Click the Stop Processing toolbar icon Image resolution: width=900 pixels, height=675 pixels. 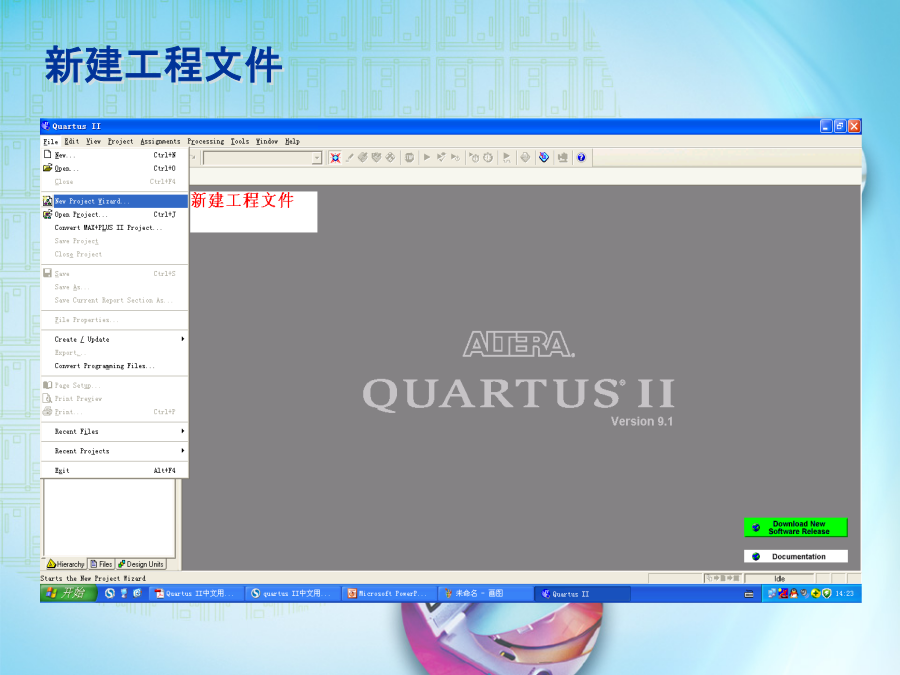pyautogui.click(x=409, y=158)
